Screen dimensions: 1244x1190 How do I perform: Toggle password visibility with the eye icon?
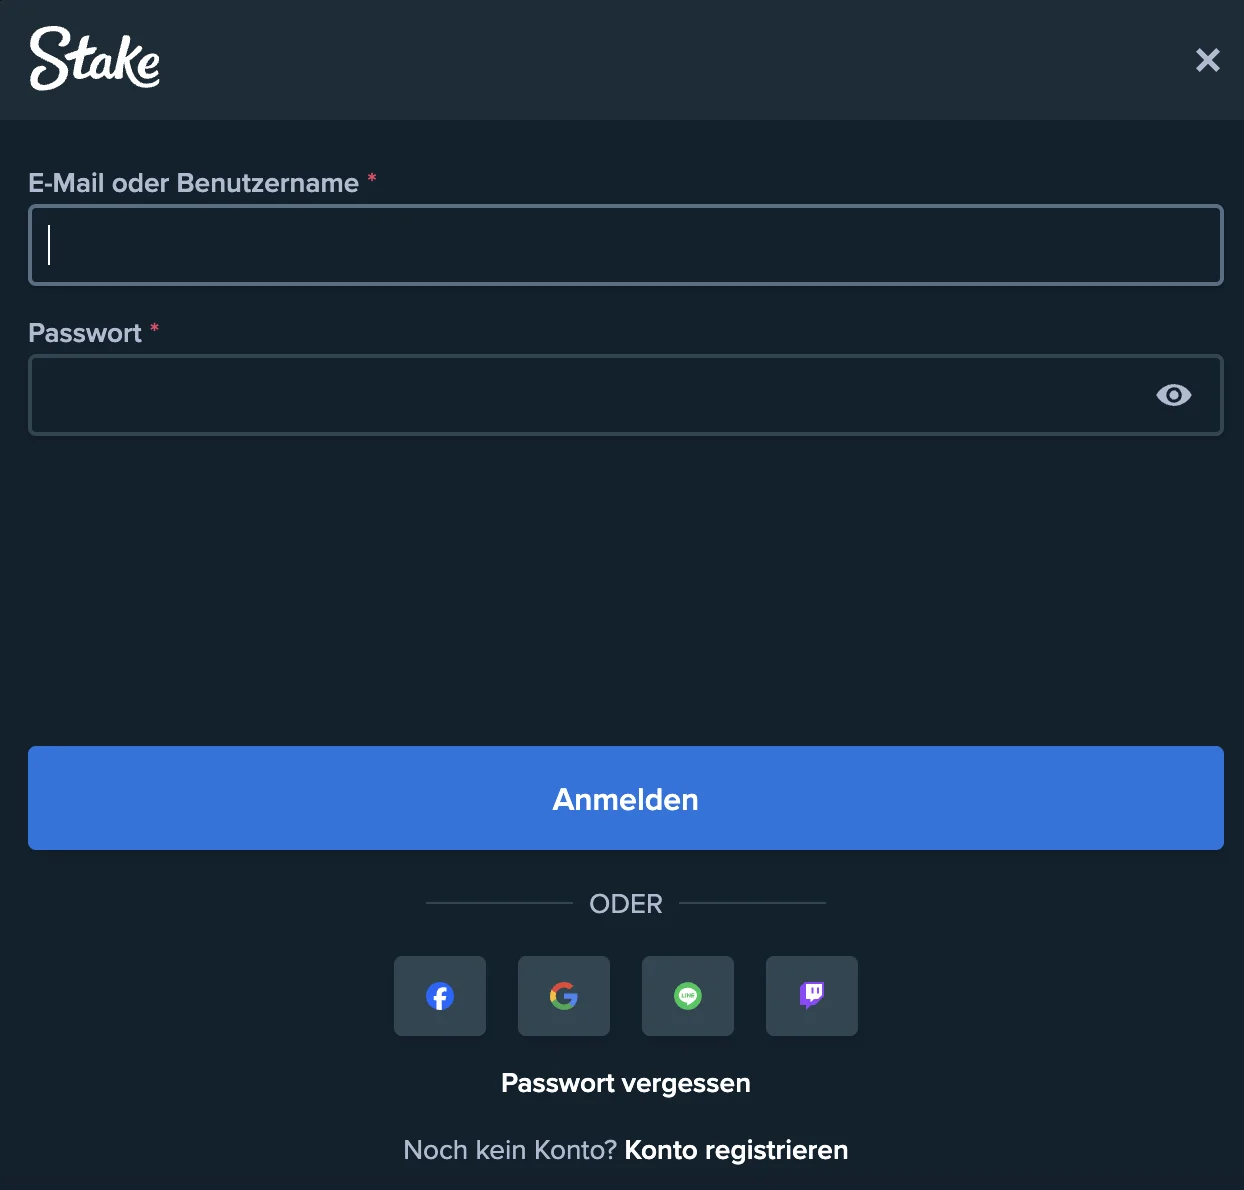[1174, 395]
